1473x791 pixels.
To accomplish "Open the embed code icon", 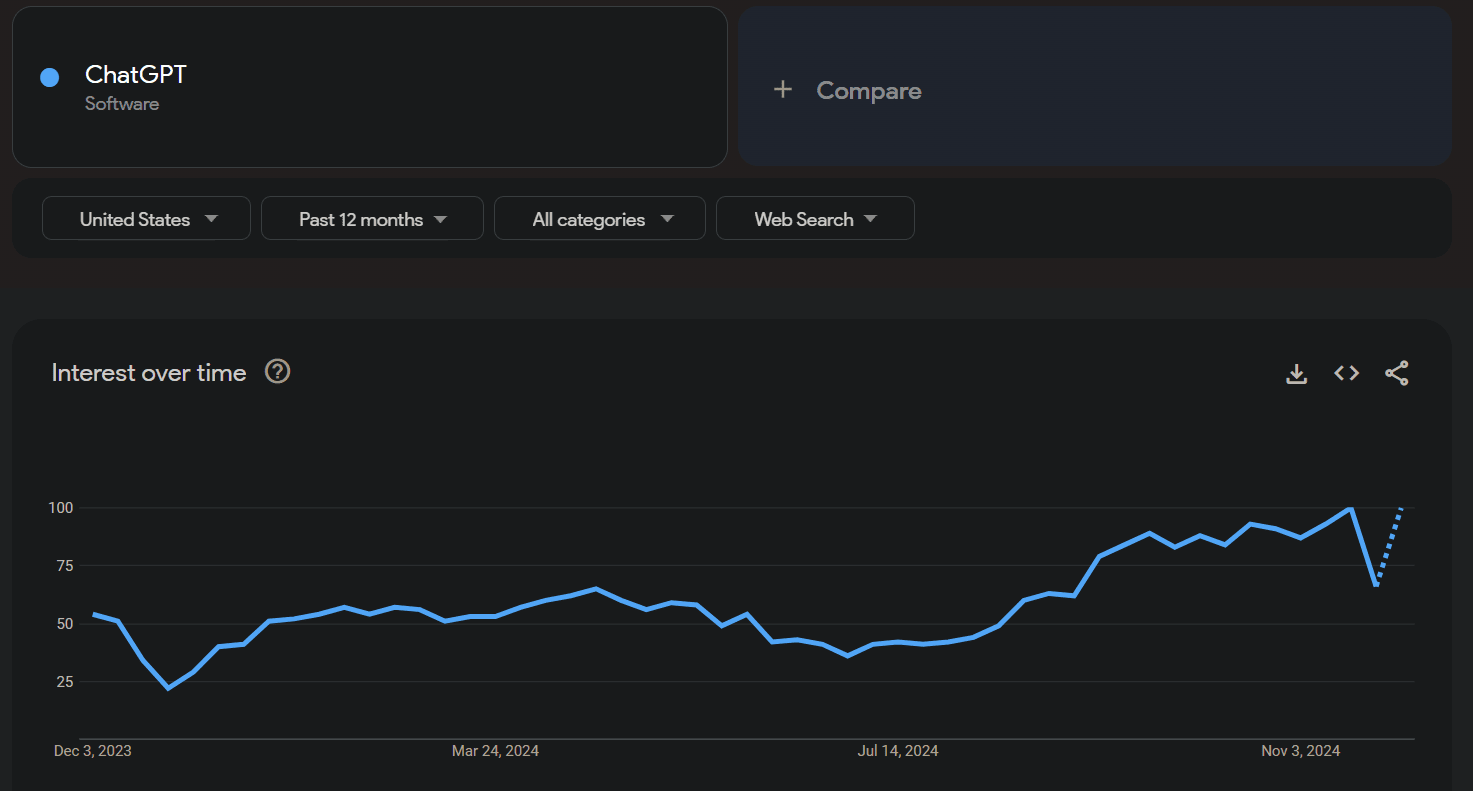I will click(1347, 373).
